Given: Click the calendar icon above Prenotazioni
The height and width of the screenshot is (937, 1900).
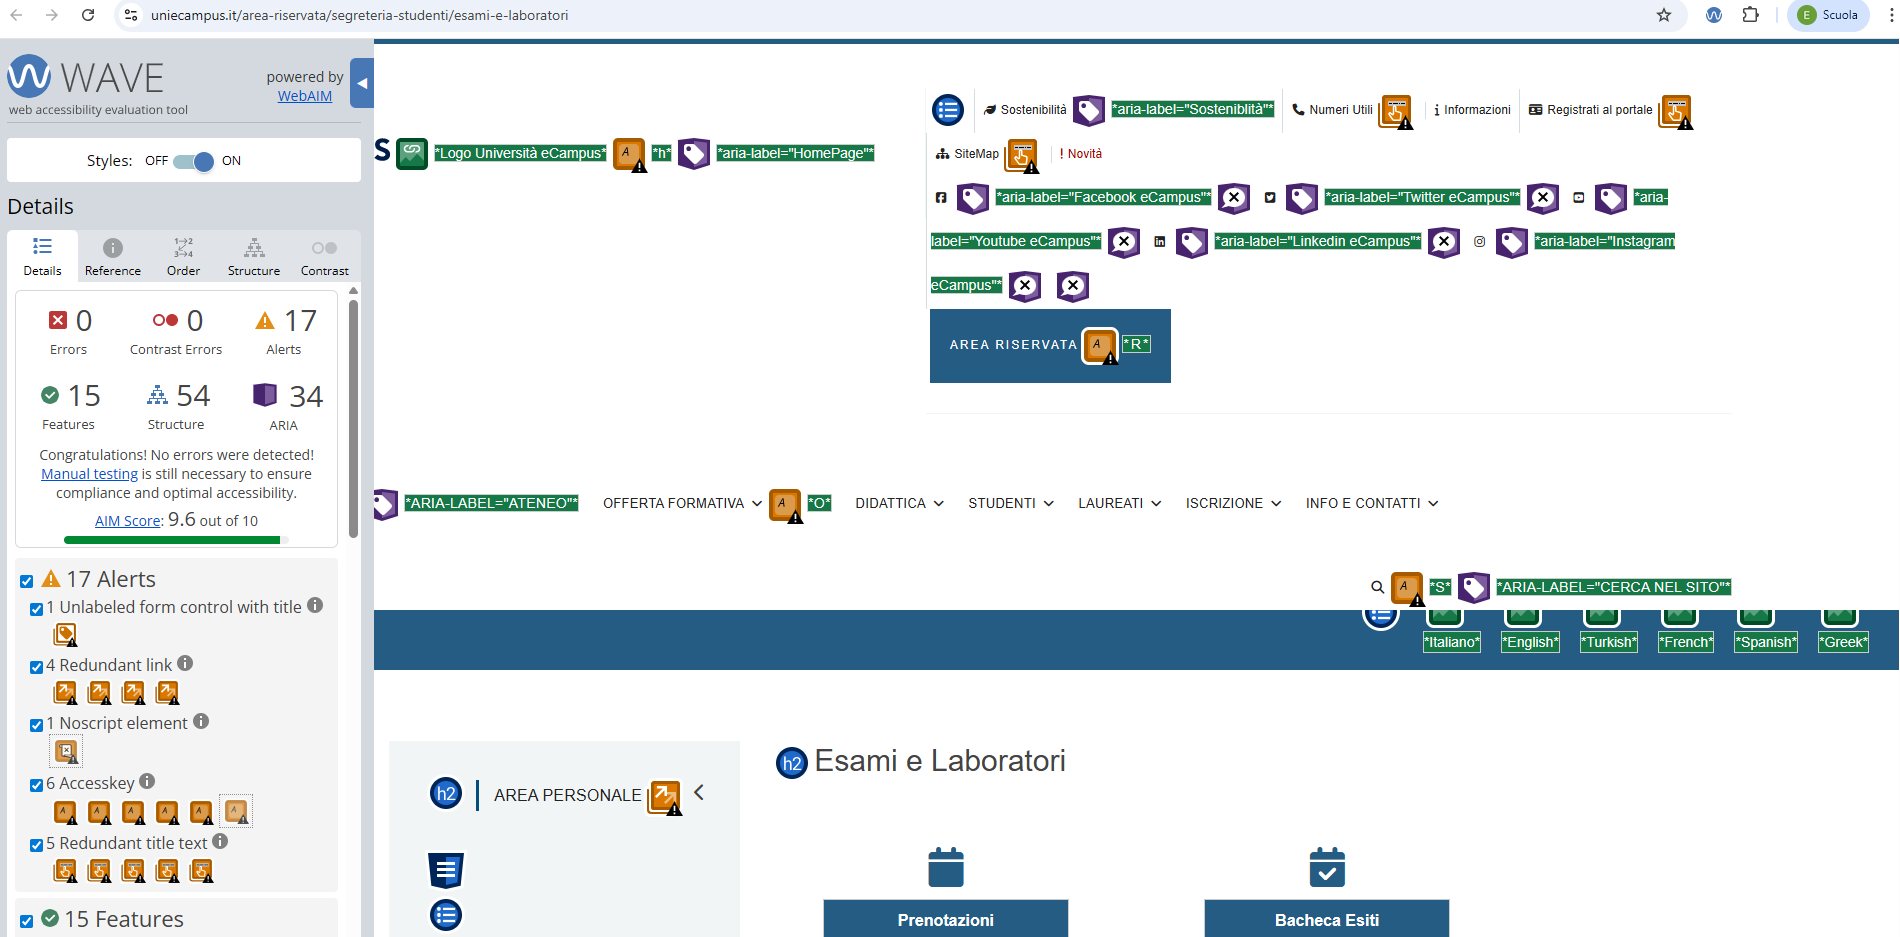Looking at the screenshot, I should tap(946, 867).
